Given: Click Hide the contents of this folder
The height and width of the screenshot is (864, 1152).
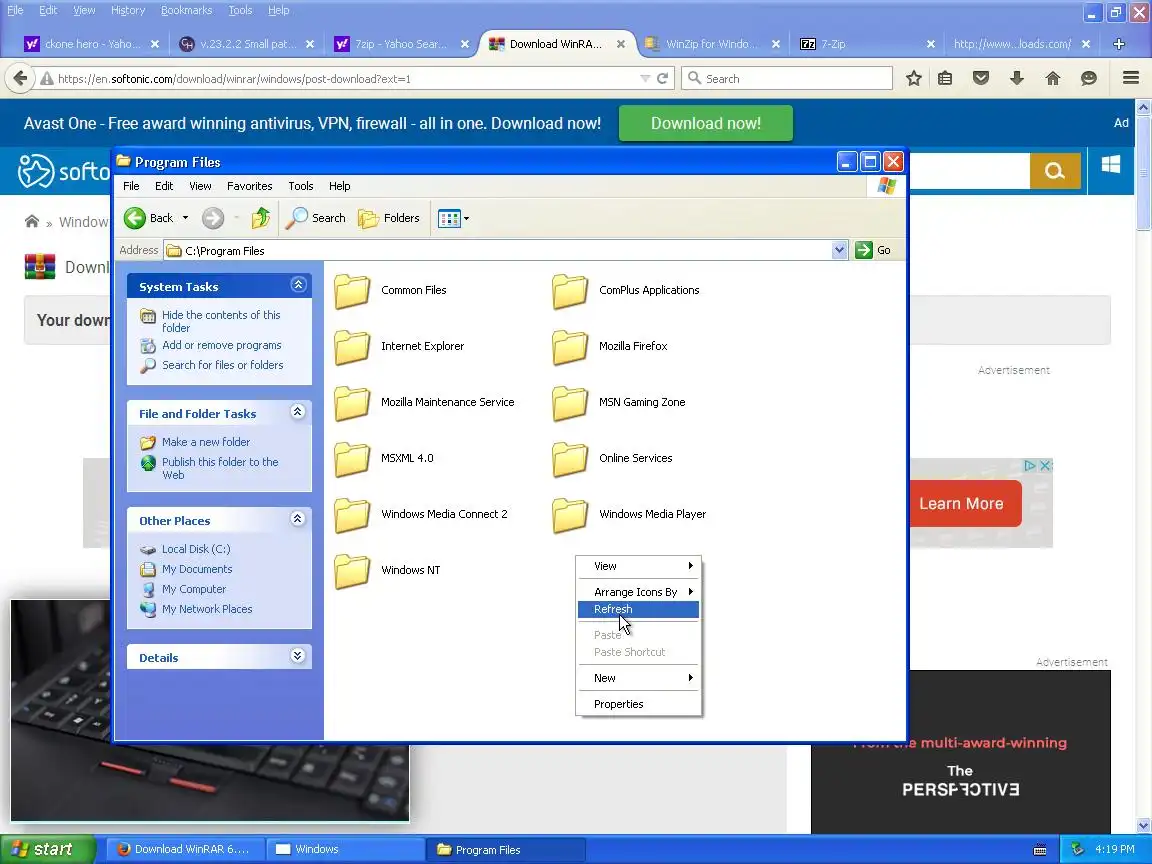Looking at the screenshot, I should point(221,321).
